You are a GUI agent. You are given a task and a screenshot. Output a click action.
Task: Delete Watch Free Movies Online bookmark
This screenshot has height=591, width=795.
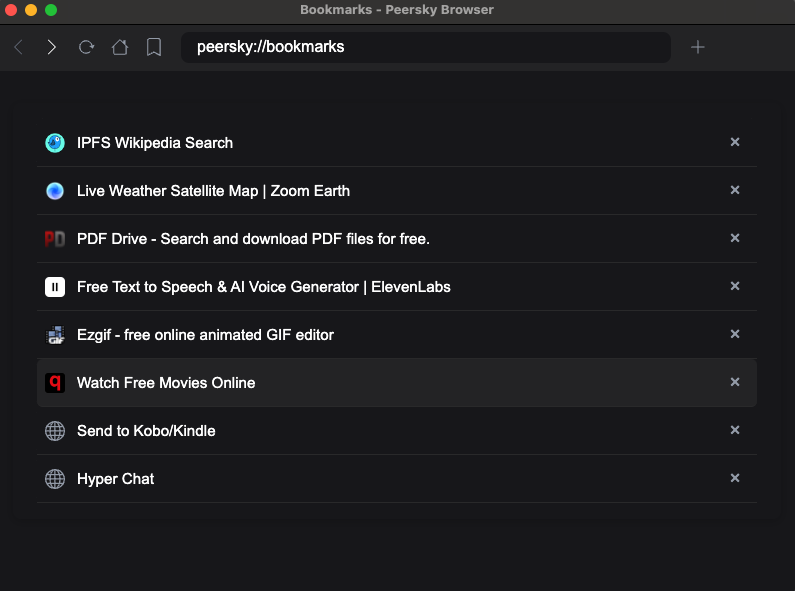(x=735, y=382)
